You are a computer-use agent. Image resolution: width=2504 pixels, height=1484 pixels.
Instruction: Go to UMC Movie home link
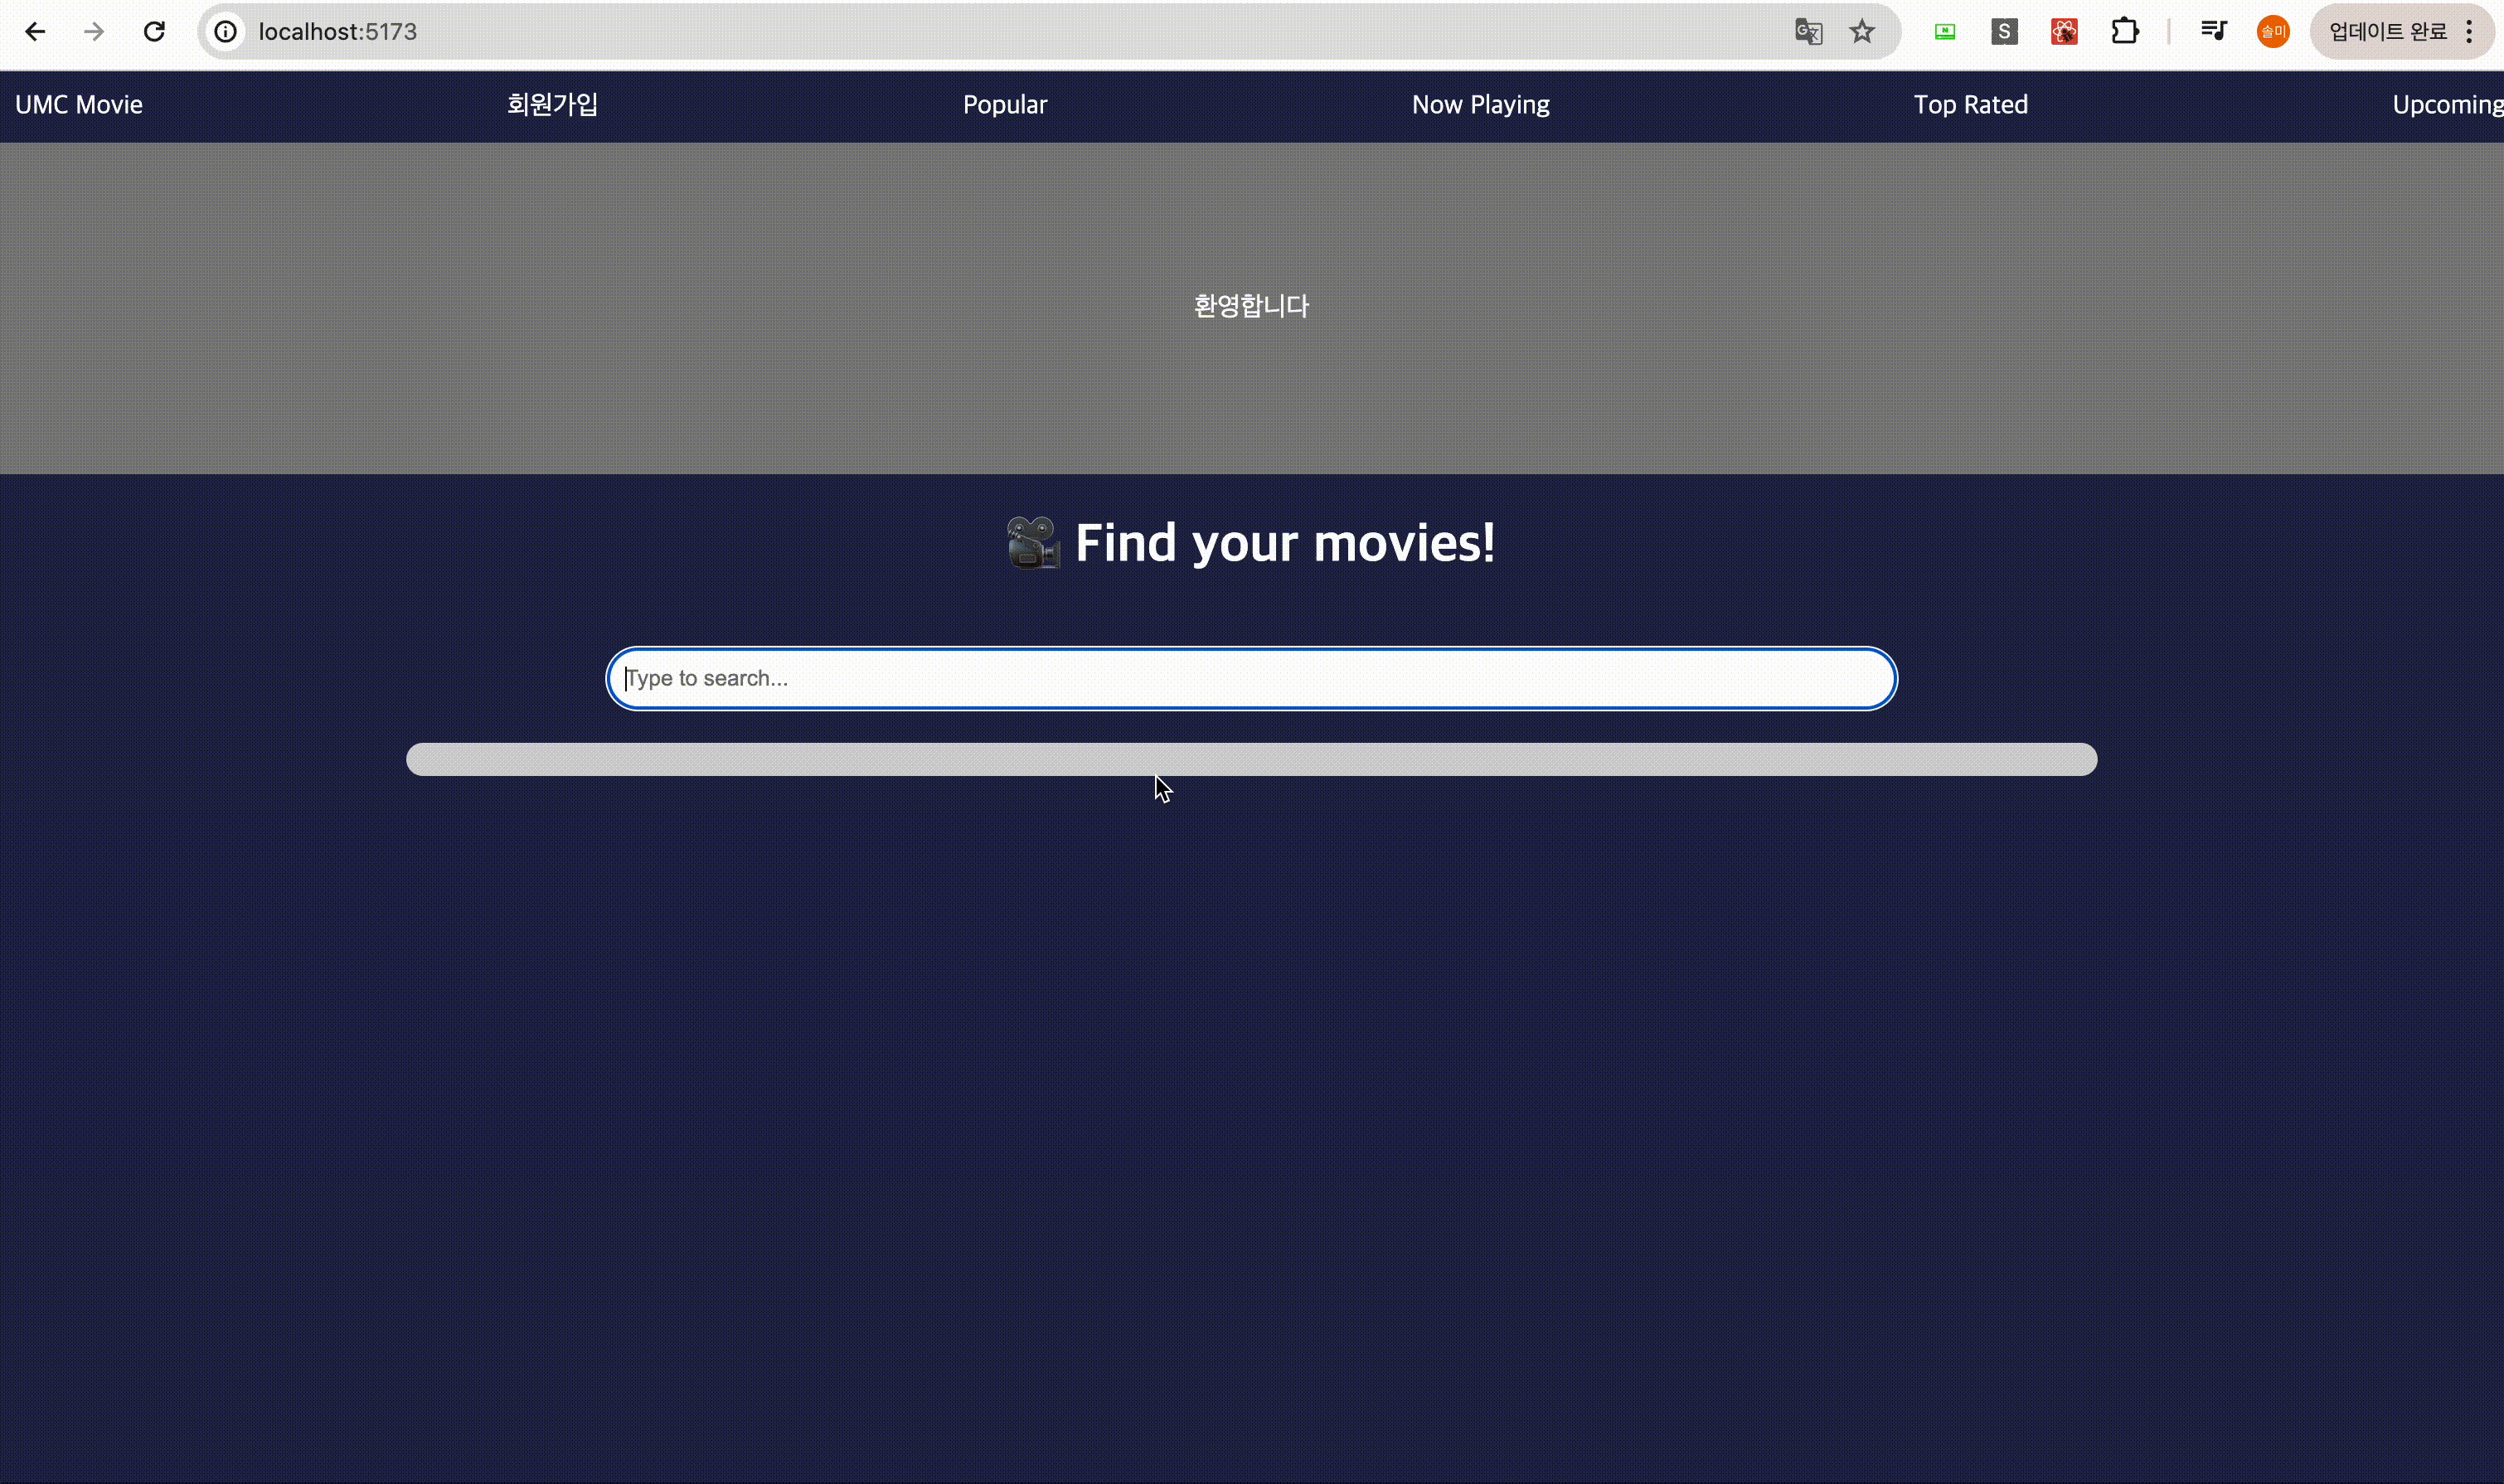pos(79,105)
